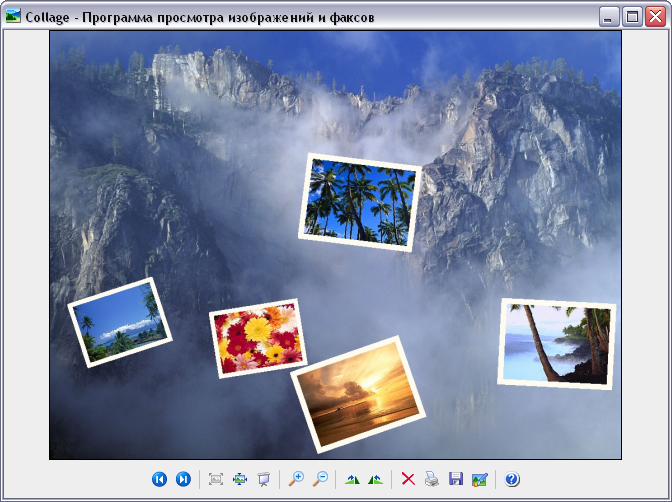
Task: Go to the next image
Action: click(183, 479)
